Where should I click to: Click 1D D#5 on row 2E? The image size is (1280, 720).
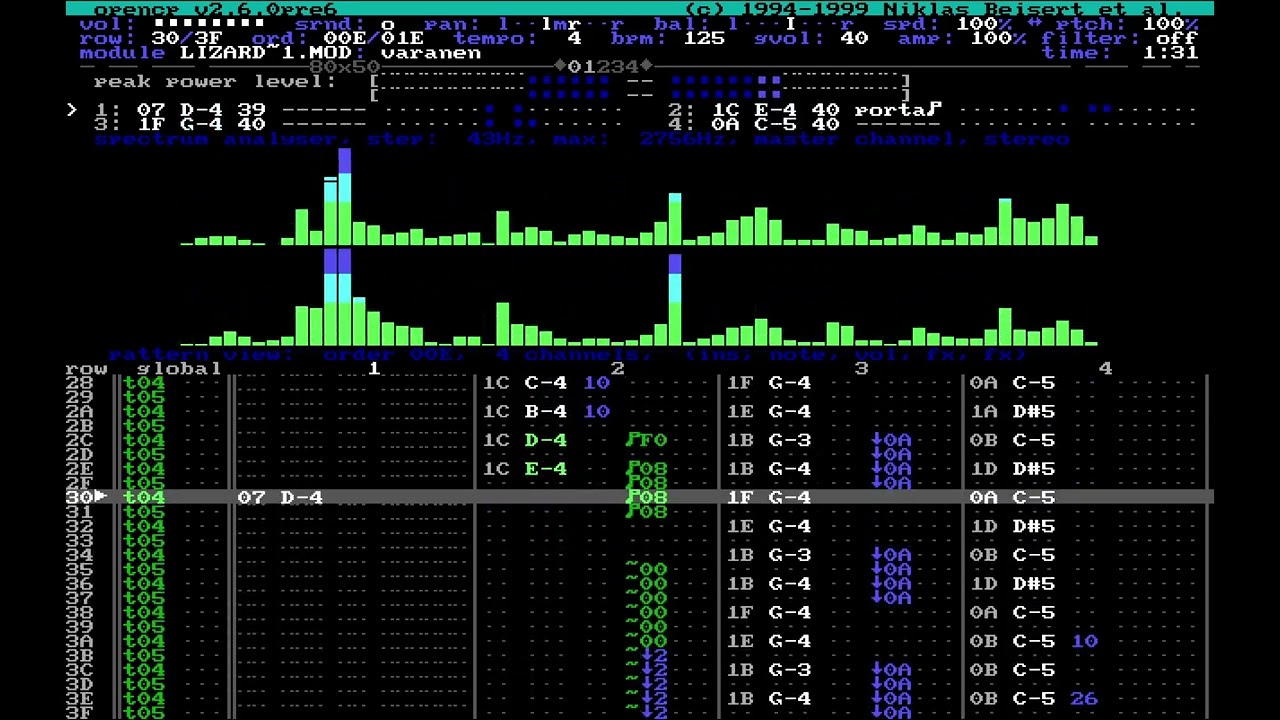coord(1012,469)
